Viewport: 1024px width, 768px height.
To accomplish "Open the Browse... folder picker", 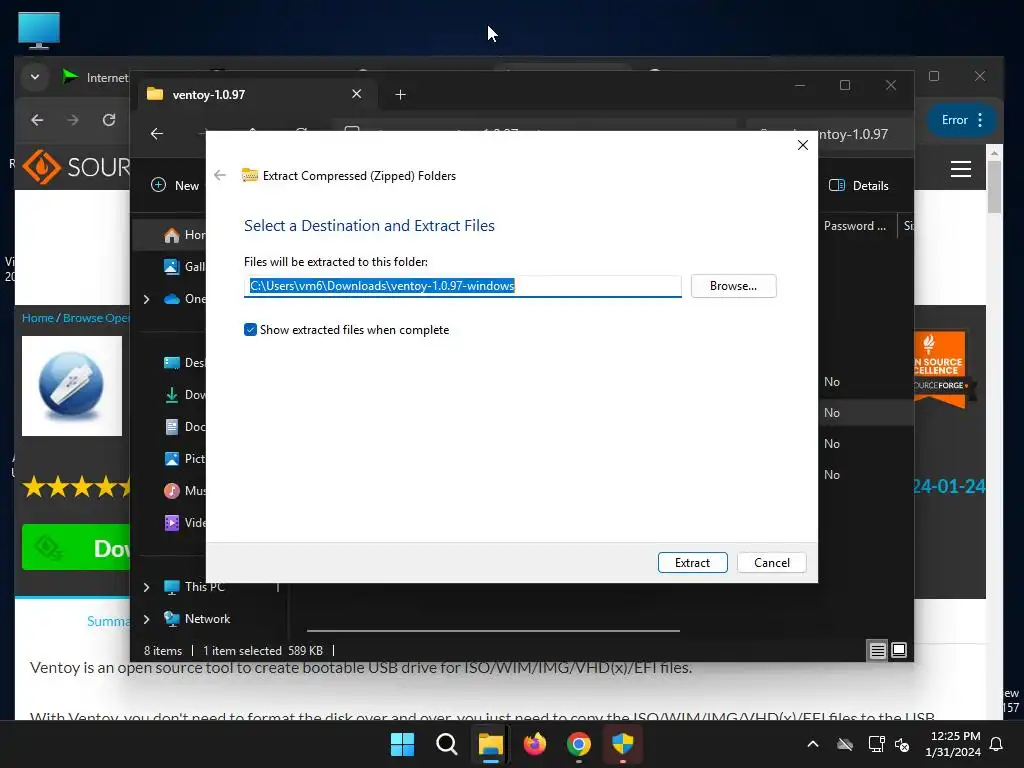I will 733,286.
